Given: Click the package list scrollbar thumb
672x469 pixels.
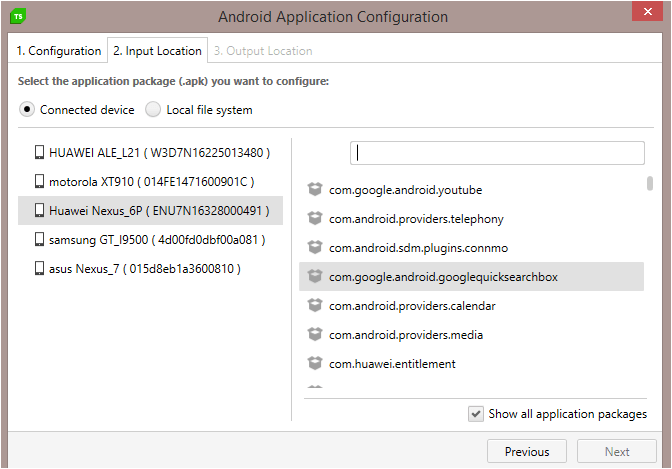Looking at the screenshot, I should [650, 183].
